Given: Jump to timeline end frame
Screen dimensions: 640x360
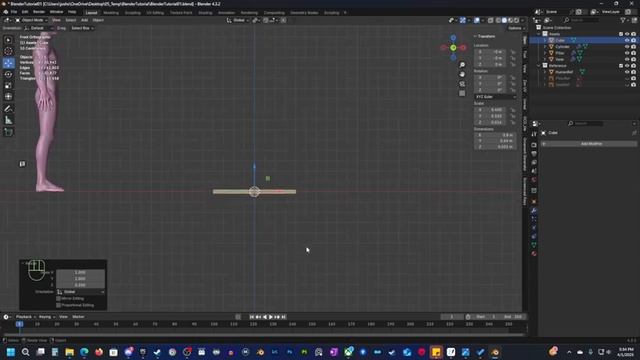Looking at the screenshot, I should click(284, 317).
